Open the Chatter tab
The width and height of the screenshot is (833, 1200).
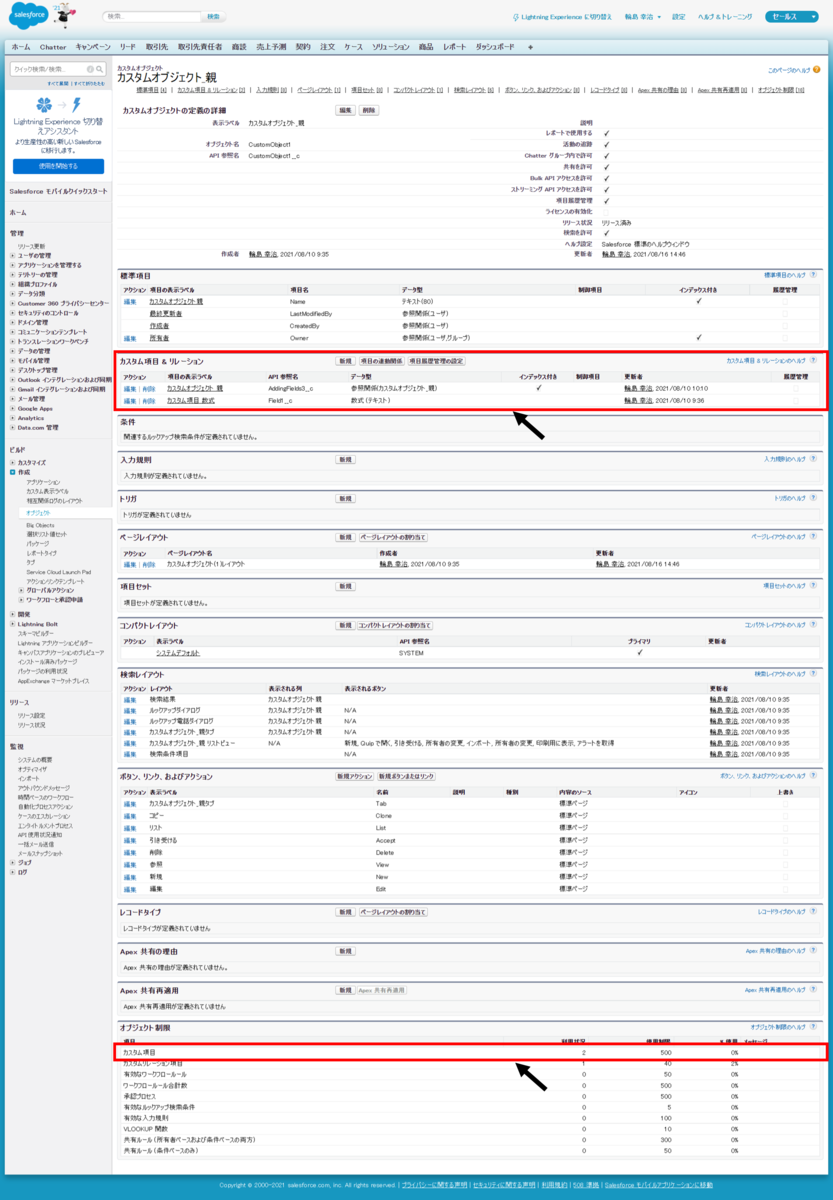(53, 47)
